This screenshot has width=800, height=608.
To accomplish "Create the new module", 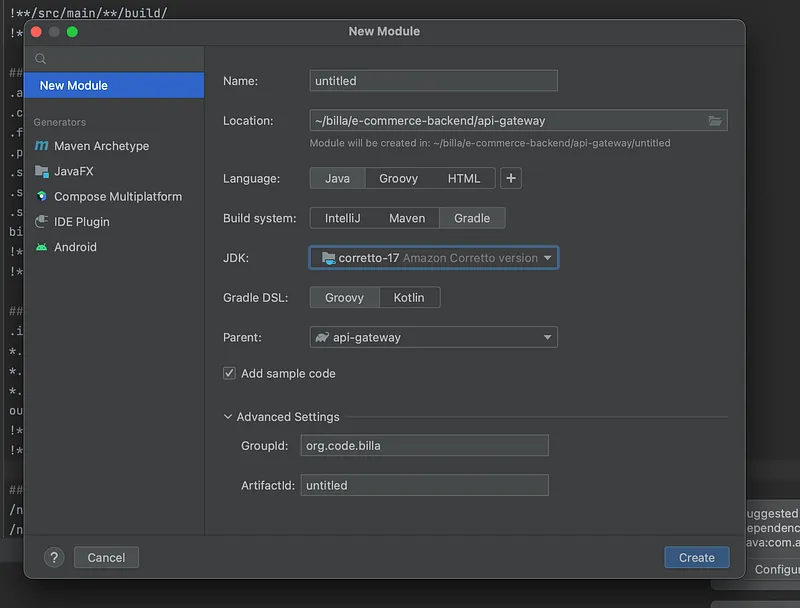I will [696, 558].
